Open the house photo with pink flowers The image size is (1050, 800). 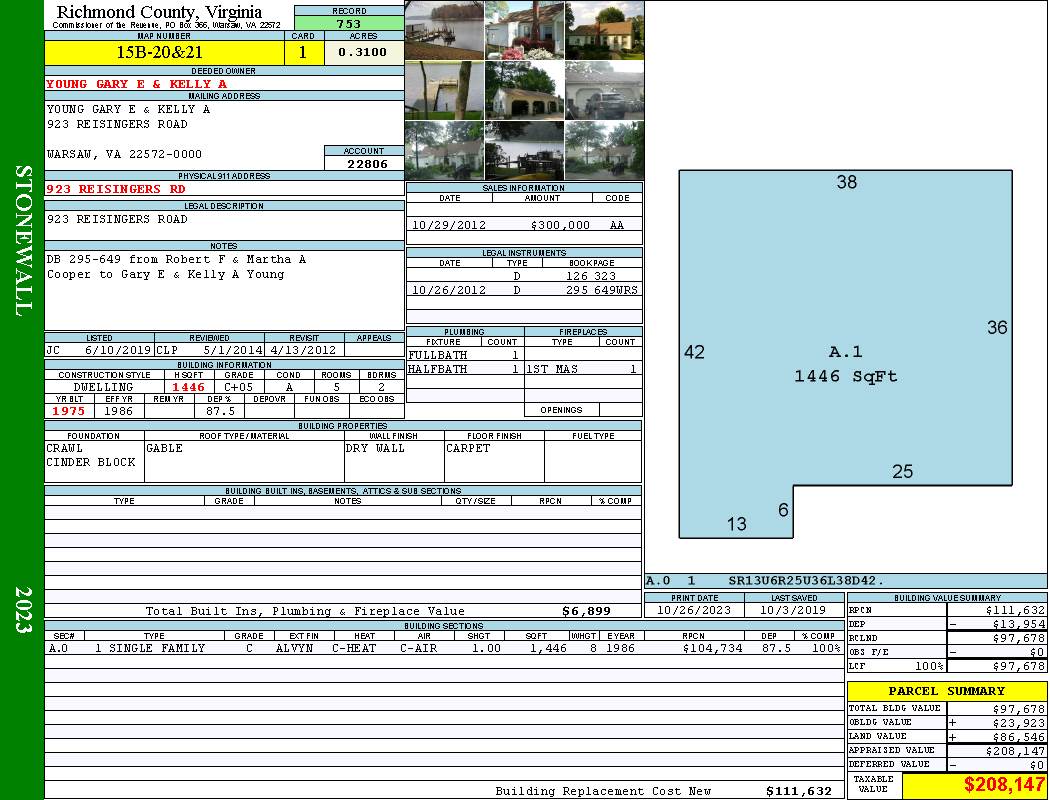524,30
